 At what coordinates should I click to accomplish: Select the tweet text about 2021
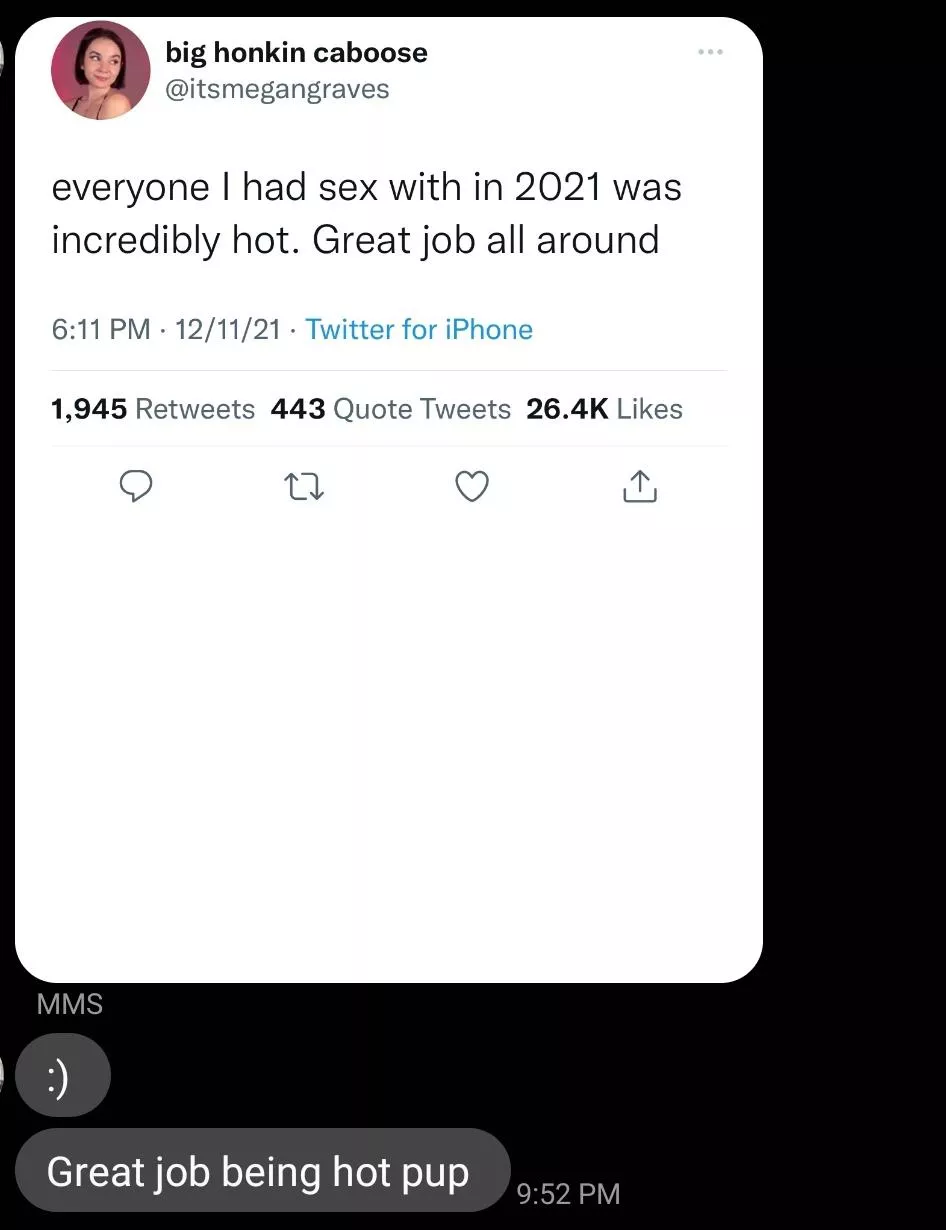tap(366, 214)
